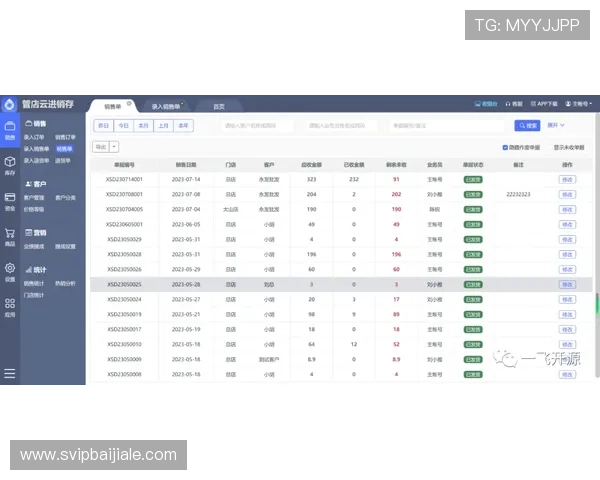Click 修改 for order XSD230714001
The image size is (600, 480).
pyautogui.click(x=567, y=180)
